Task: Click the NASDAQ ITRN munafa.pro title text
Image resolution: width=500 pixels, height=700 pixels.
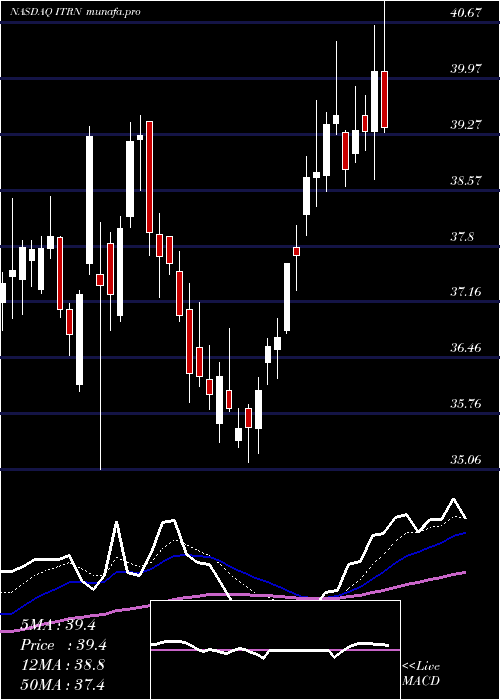Action: 75,12
